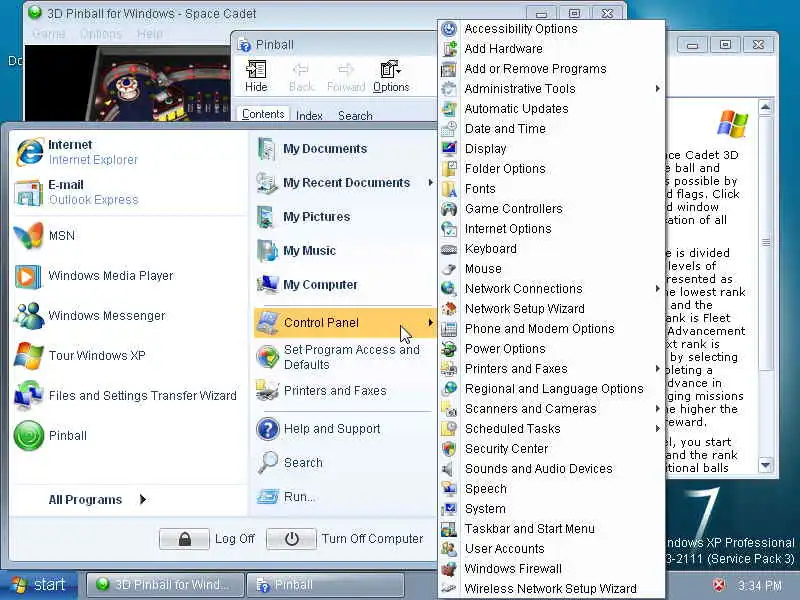Select the highlighted Control Panel item
Screen dimensions: 800x600
[345, 322]
